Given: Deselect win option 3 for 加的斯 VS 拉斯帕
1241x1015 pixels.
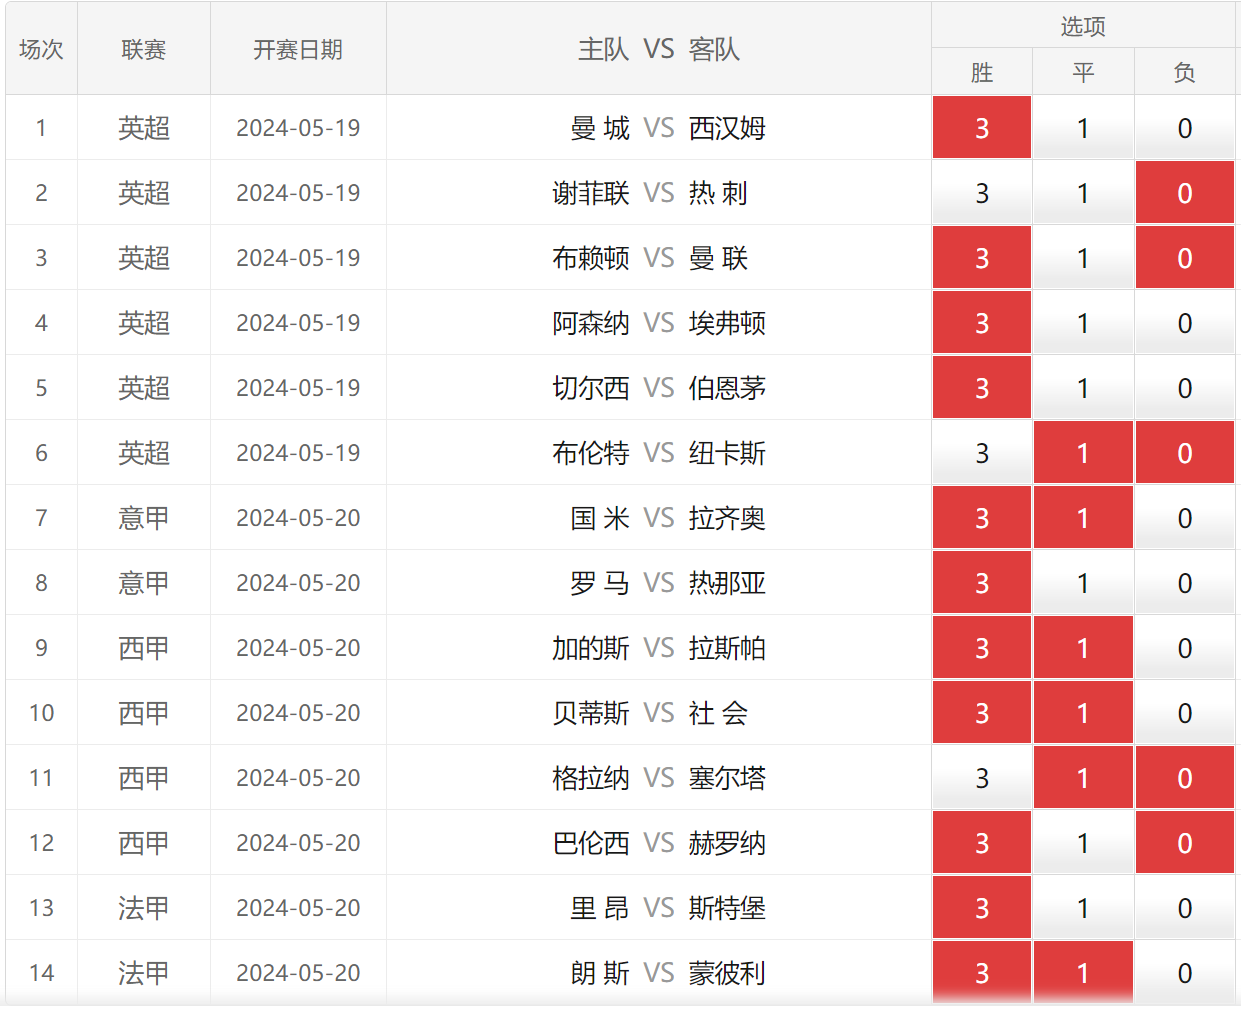Looking at the screenshot, I should coord(982,648).
